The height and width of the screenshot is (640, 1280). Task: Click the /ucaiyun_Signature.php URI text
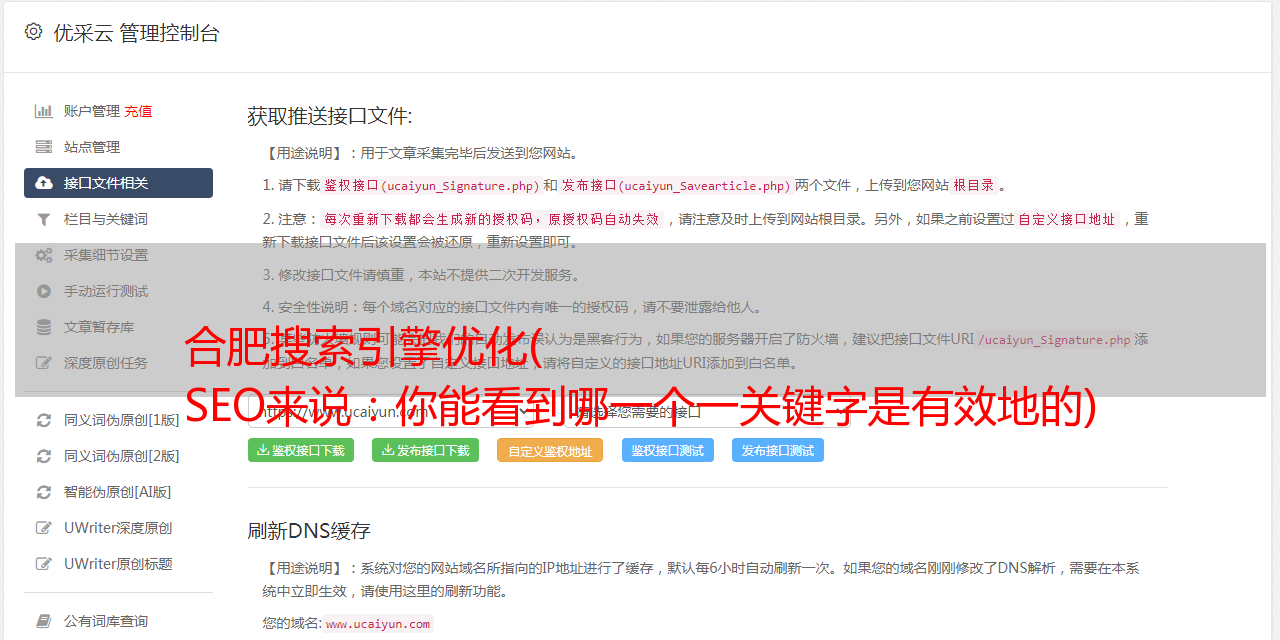point(1055,339)
